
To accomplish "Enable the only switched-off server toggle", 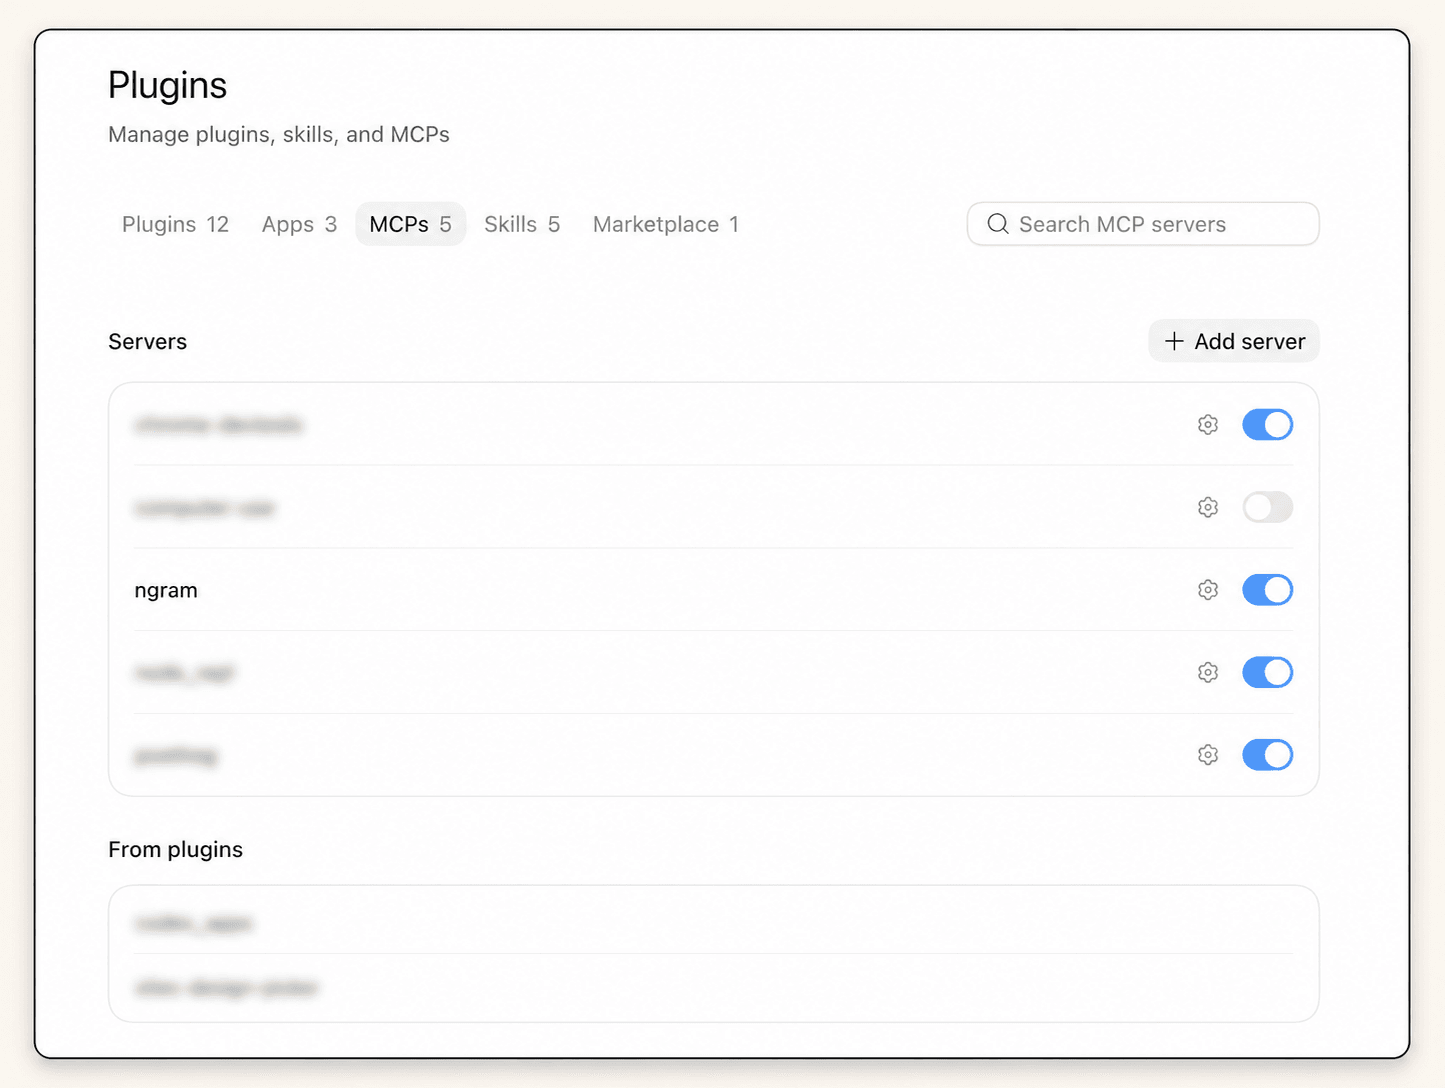I will pos(1267,507).
